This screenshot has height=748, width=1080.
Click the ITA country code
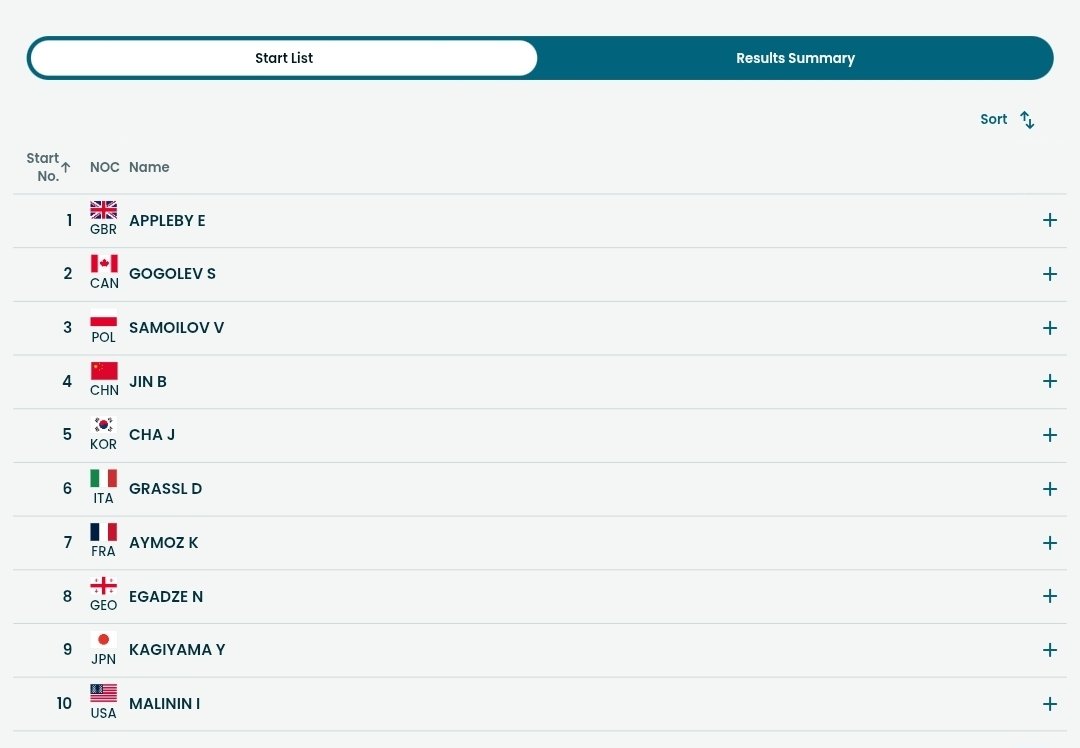tap(103, 498)
